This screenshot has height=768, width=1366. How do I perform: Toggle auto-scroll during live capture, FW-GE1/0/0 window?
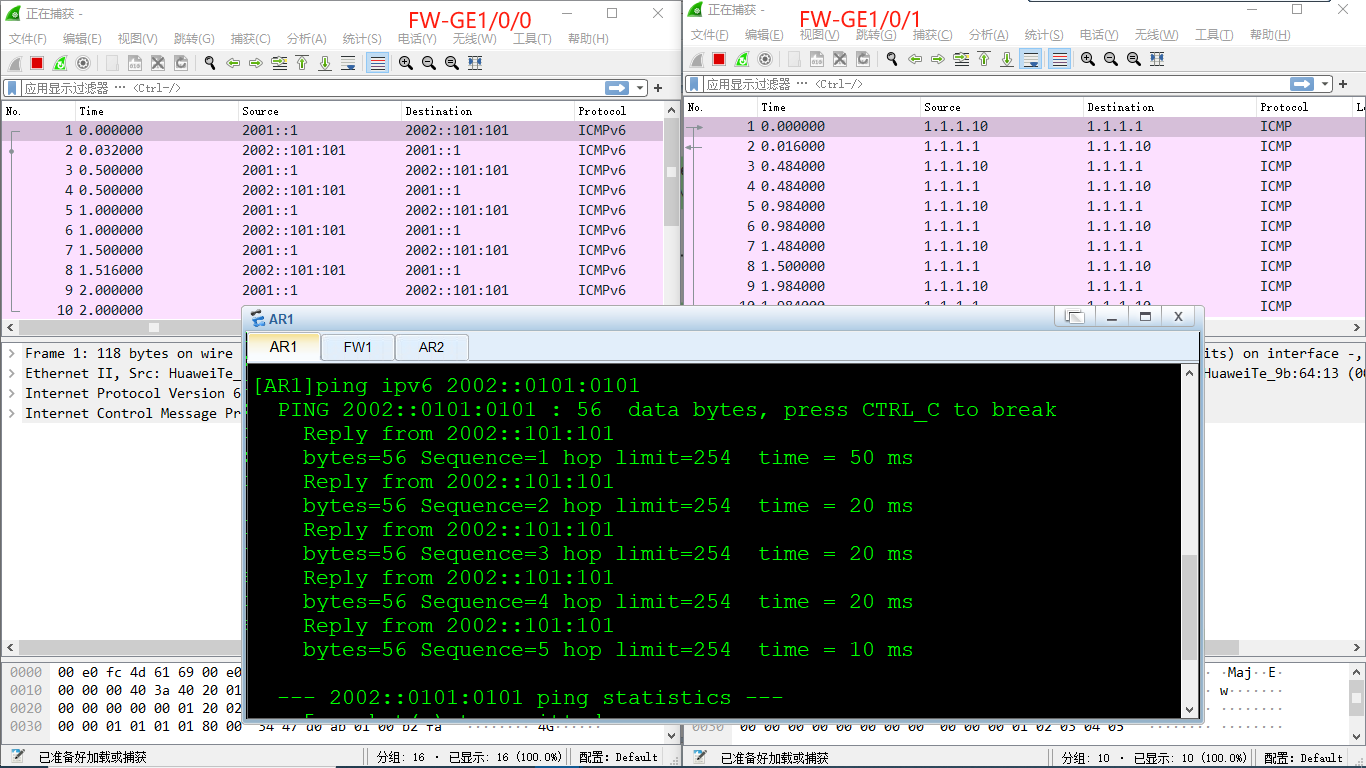[x=348, y=63]
